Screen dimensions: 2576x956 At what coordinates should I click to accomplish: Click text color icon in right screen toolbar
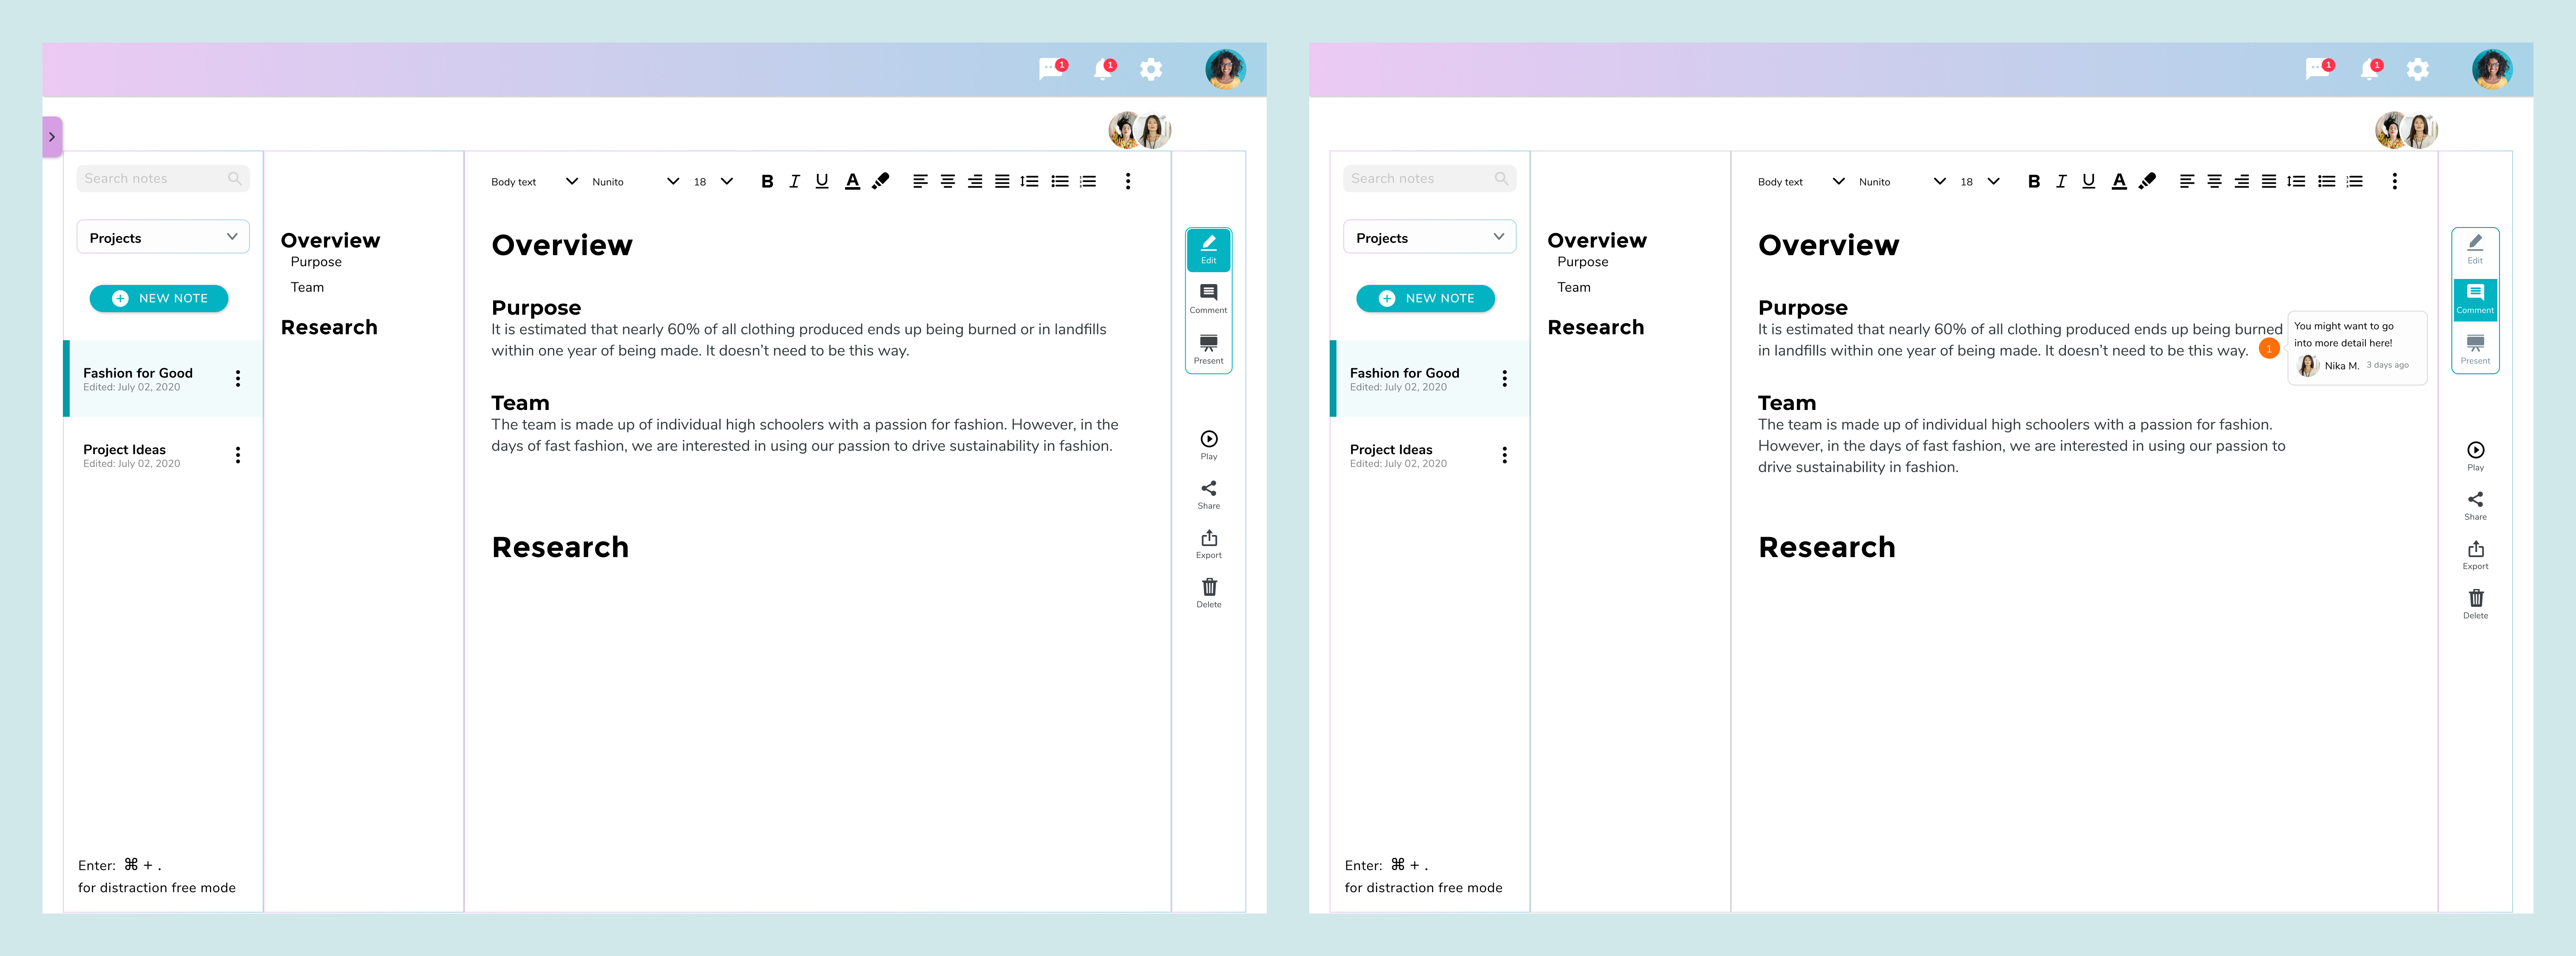coord(2119,181)
